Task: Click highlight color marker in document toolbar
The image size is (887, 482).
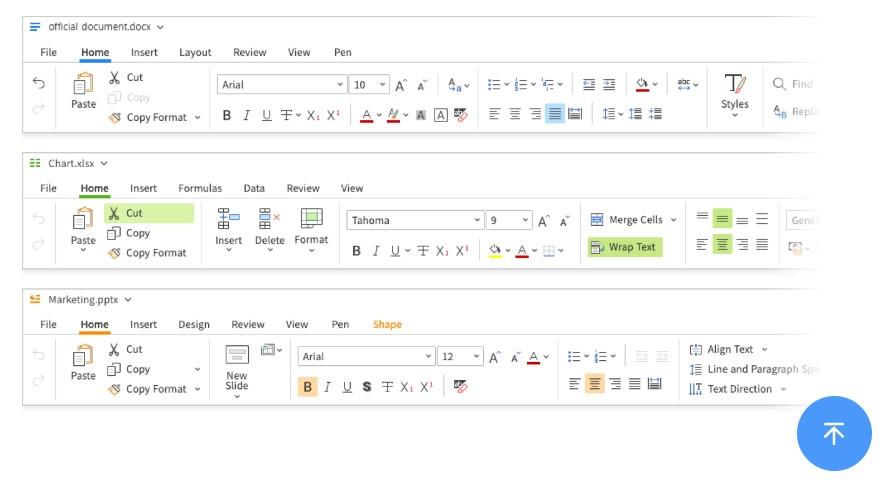Action: click(394, 115)
